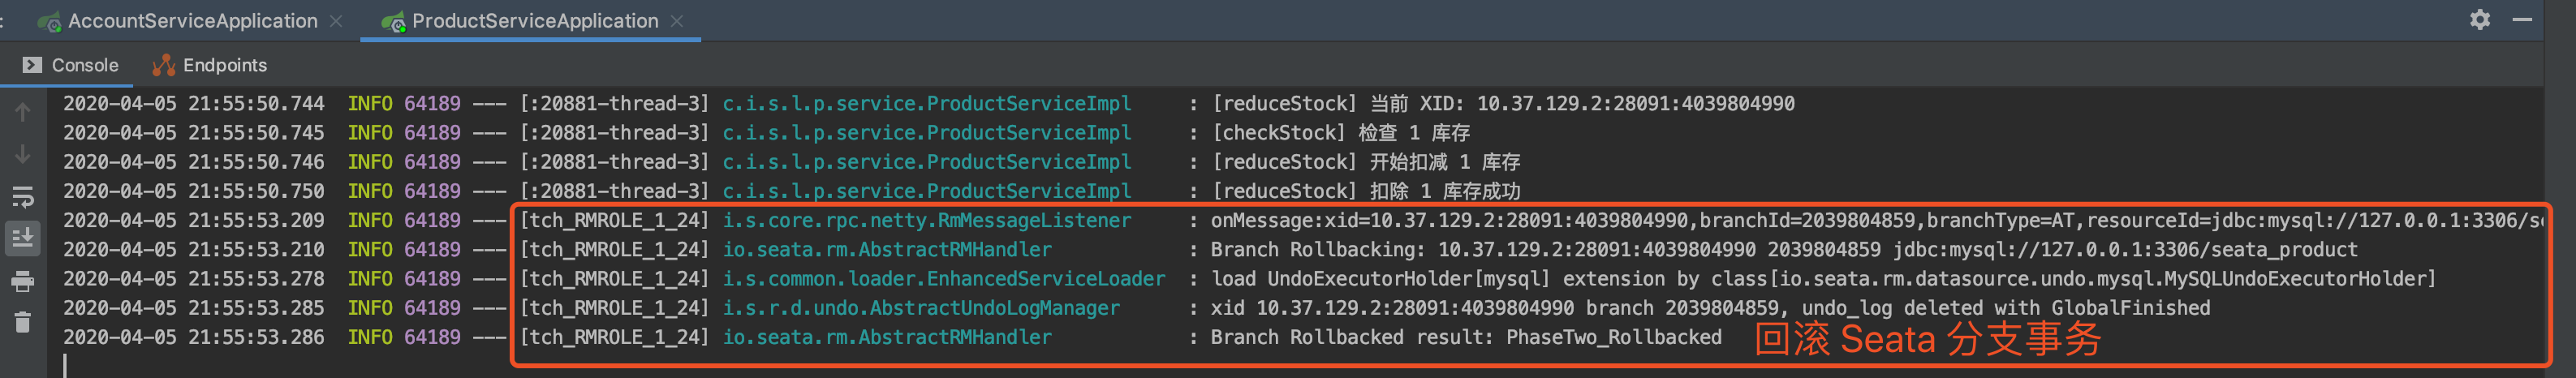Viewport: 2576px width, 378px height.
Task: Close the AccountServiceApplication tab
Action: (x=336, y=21)
